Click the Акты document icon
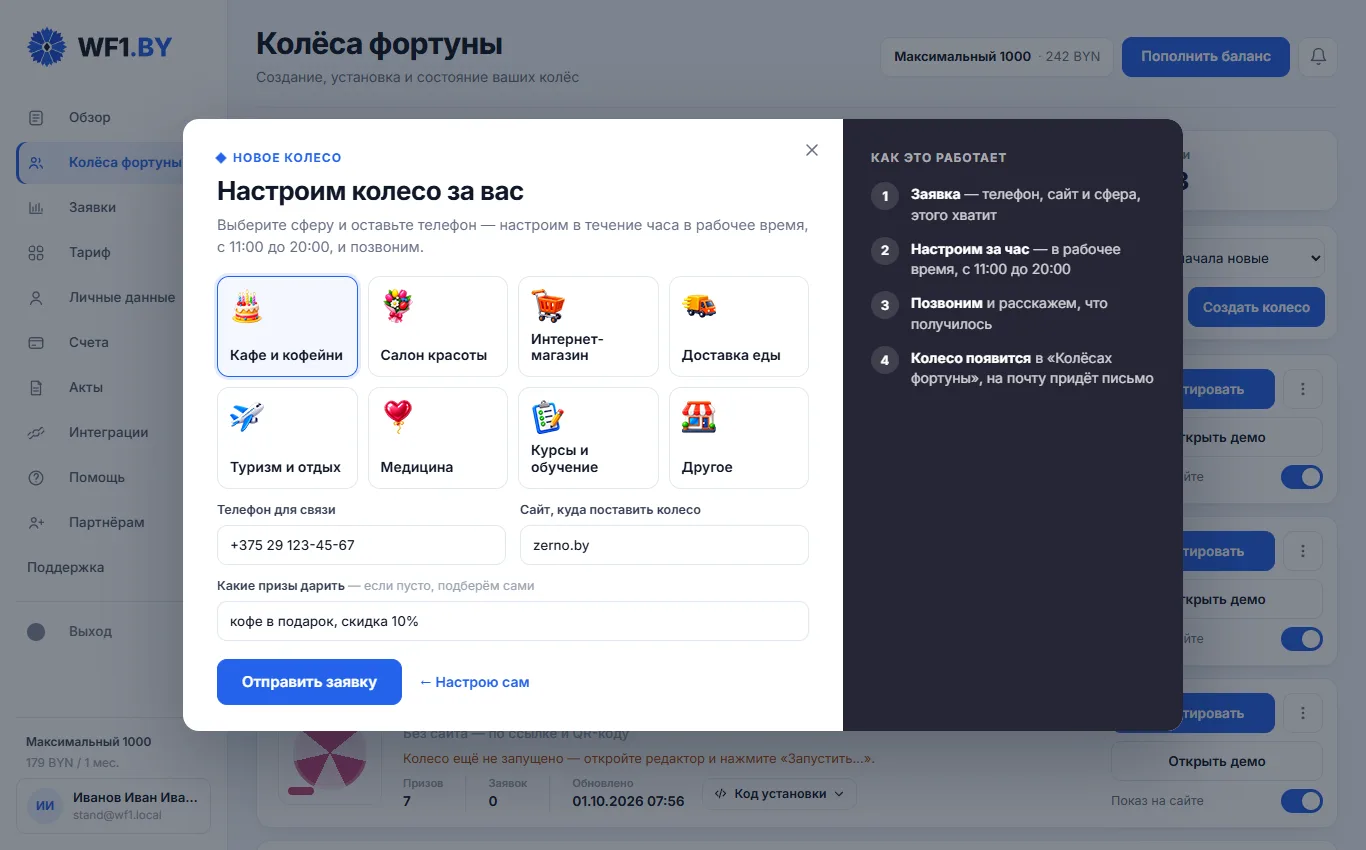The image size is (1366, 850). pyautogui.click(x=36, y=387)
